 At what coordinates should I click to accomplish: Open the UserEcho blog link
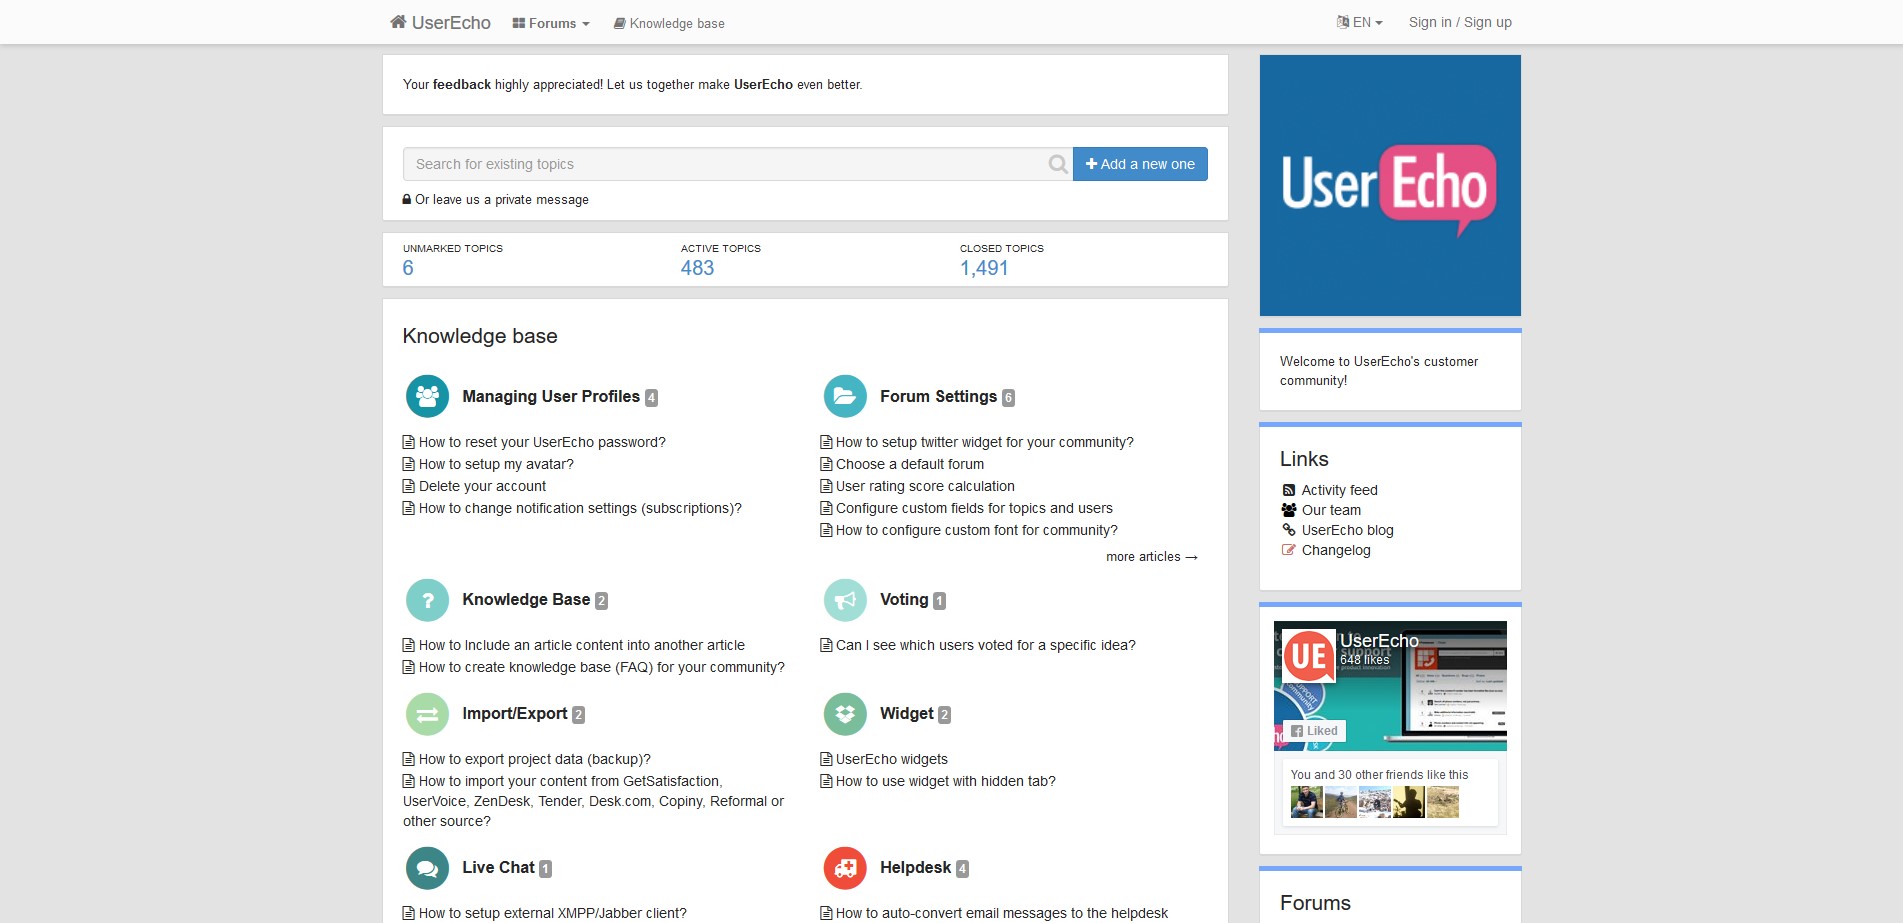[1347, 530]
